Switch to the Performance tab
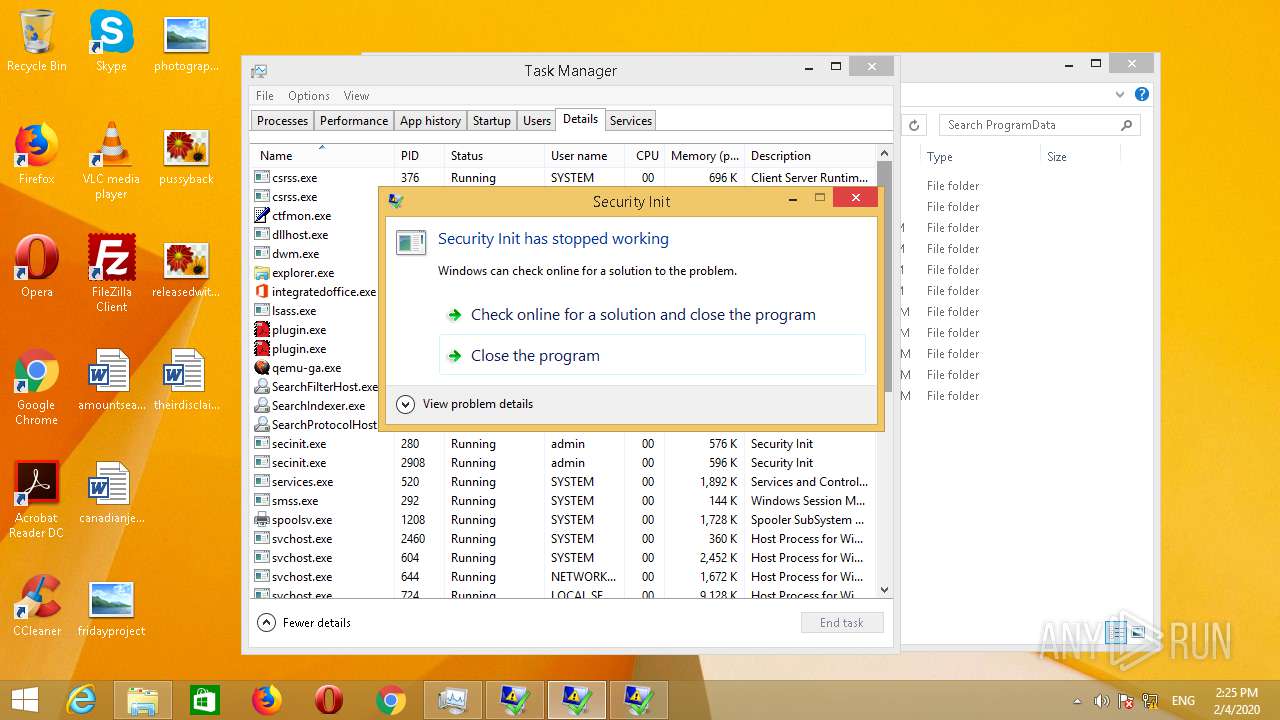Screen dimensions: 1280x720 [354, 121]
